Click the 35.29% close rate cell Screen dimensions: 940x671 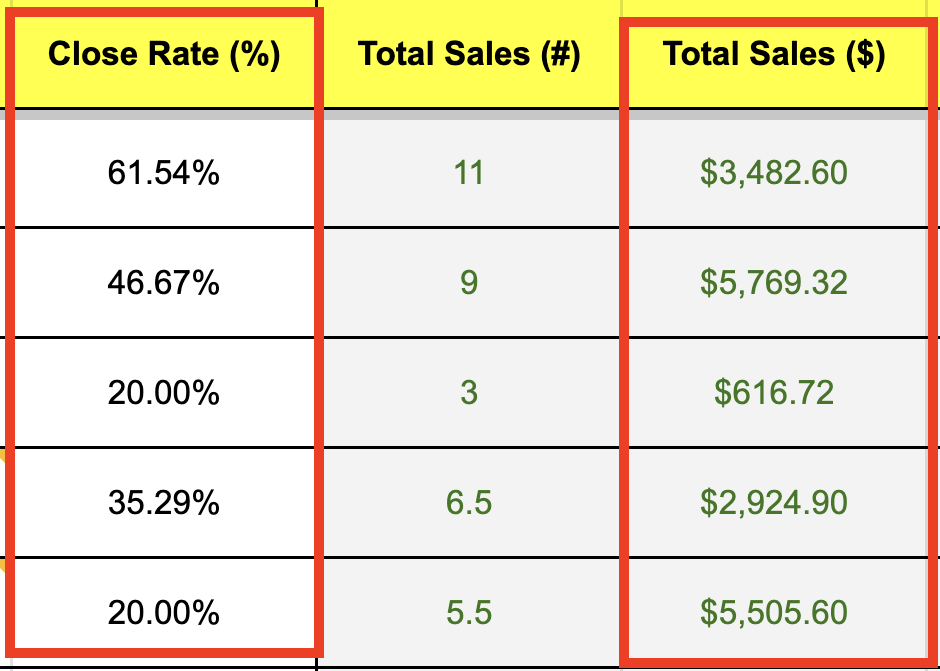(163, 502)
